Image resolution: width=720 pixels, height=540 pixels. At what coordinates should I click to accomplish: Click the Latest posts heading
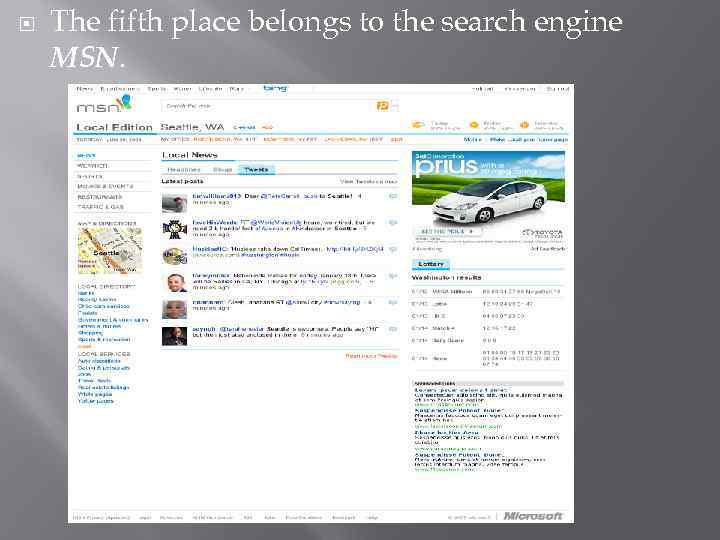point(182,181)
